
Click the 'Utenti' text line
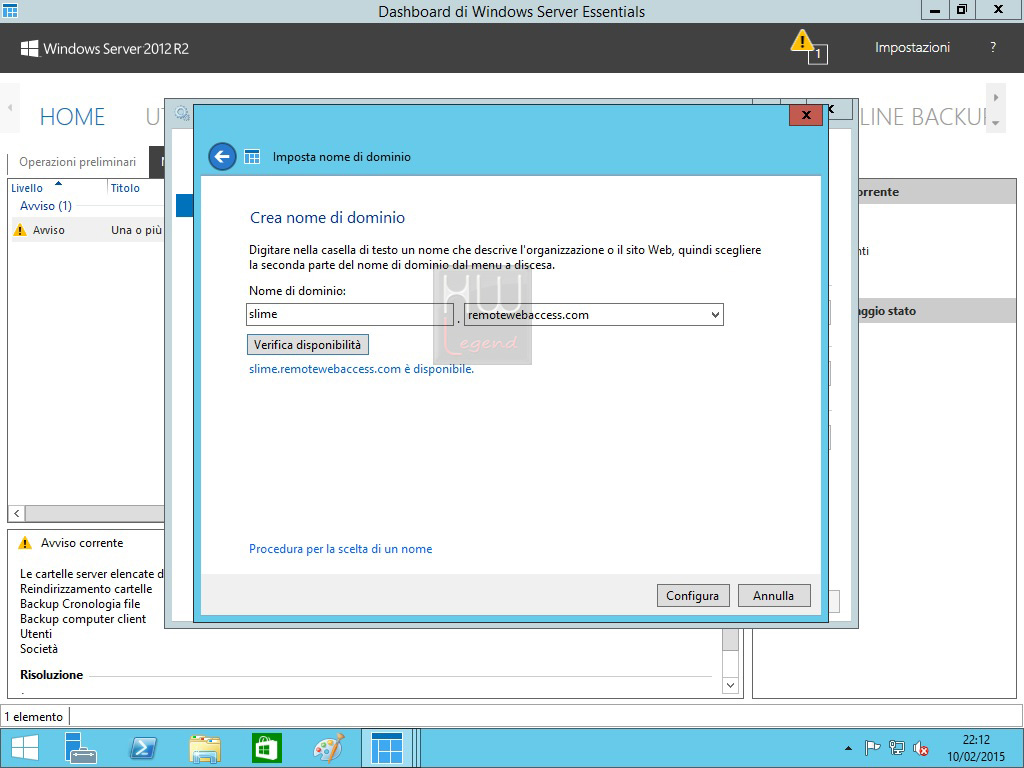coord(36,634)
